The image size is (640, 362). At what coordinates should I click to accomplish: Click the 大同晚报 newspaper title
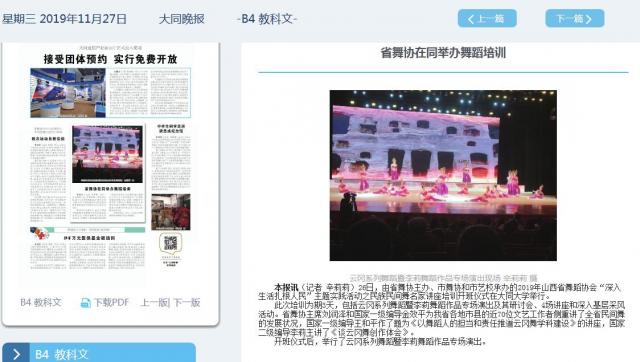(182, 19)
